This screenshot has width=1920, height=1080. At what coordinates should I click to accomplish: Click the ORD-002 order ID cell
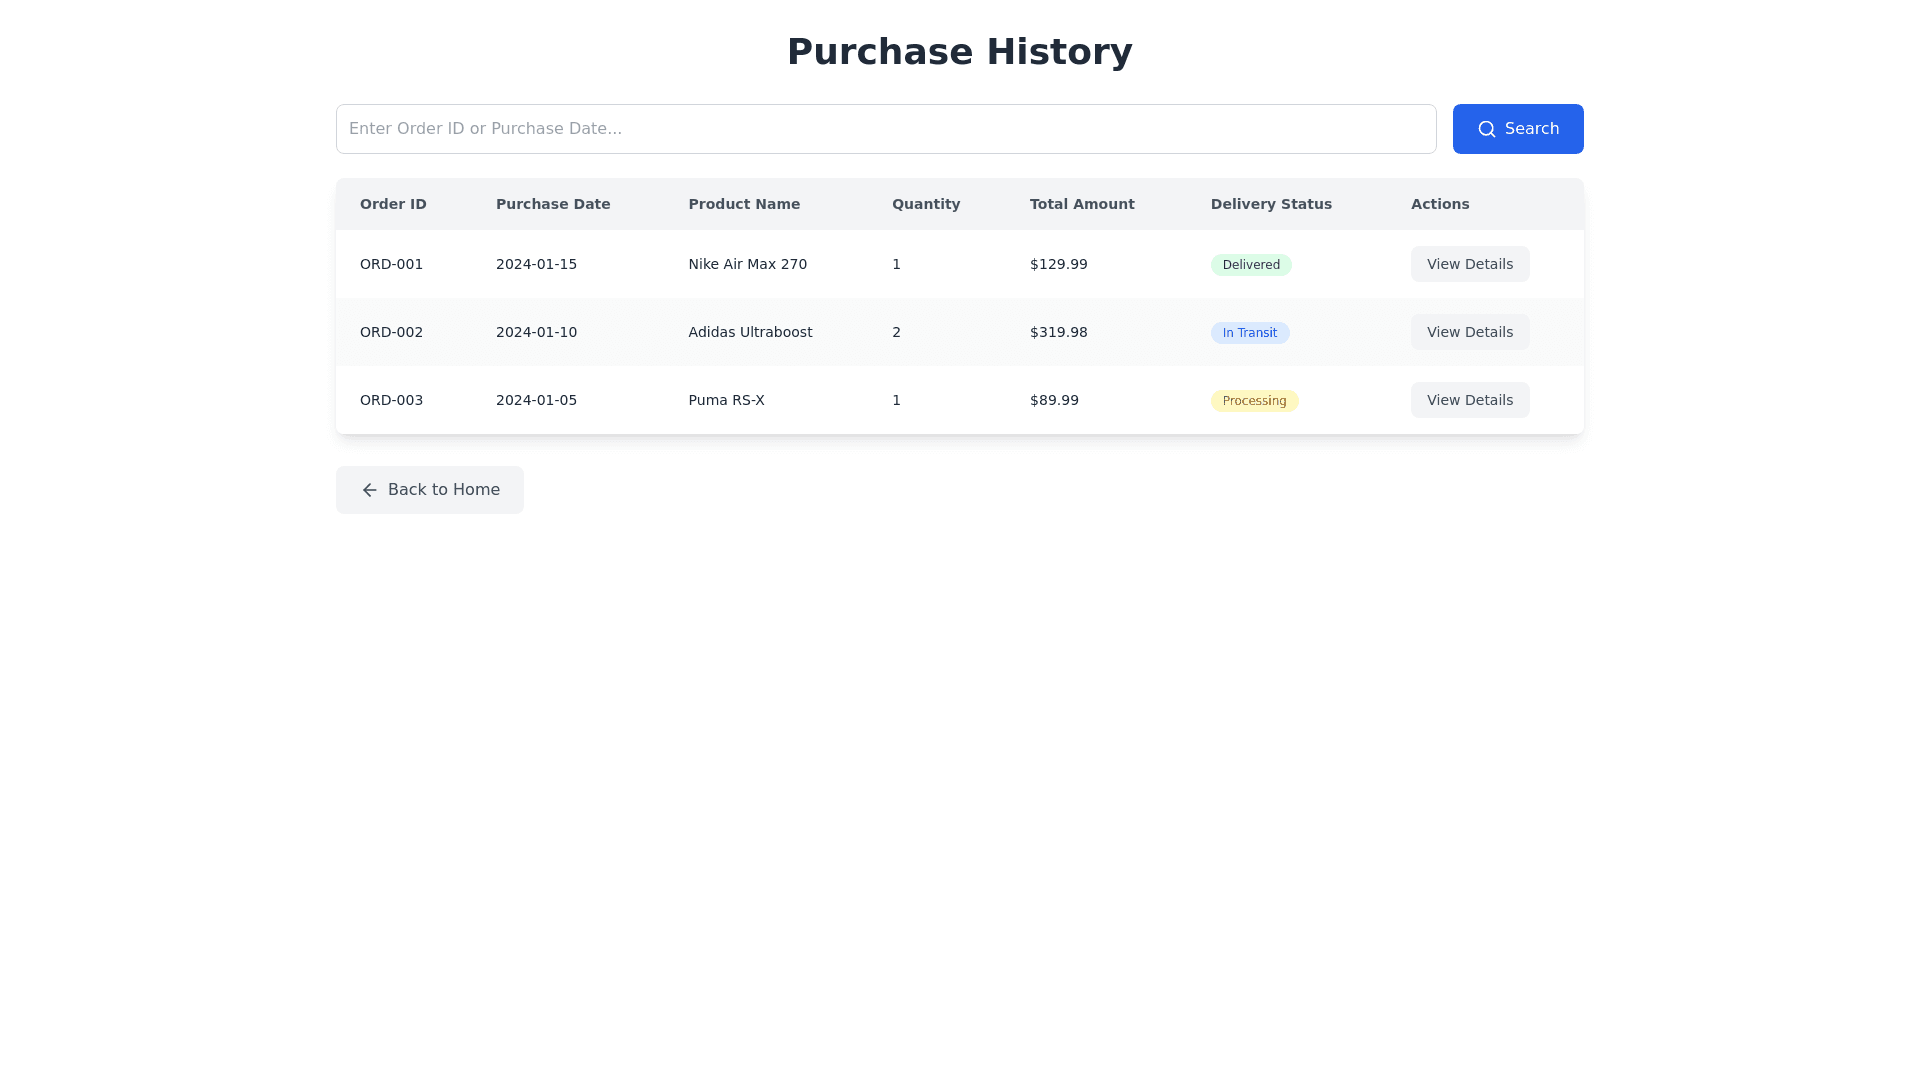pyautogui.click(x=391, y=332)
